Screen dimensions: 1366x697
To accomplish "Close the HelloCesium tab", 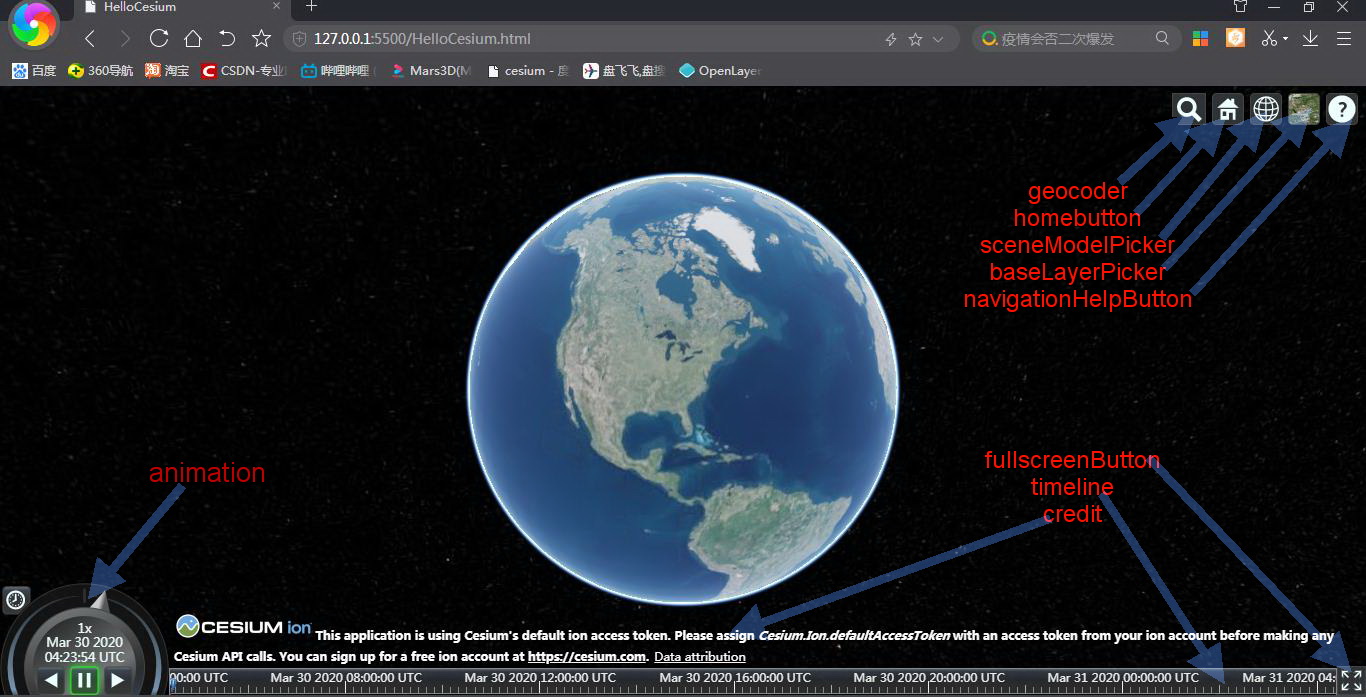I will point(276,6).
